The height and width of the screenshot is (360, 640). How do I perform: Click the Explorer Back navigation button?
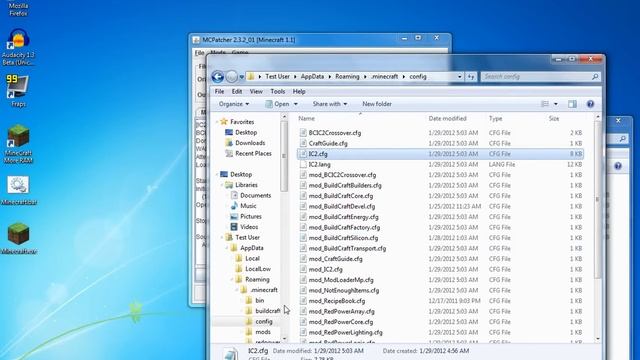click(x=218, y=77)
